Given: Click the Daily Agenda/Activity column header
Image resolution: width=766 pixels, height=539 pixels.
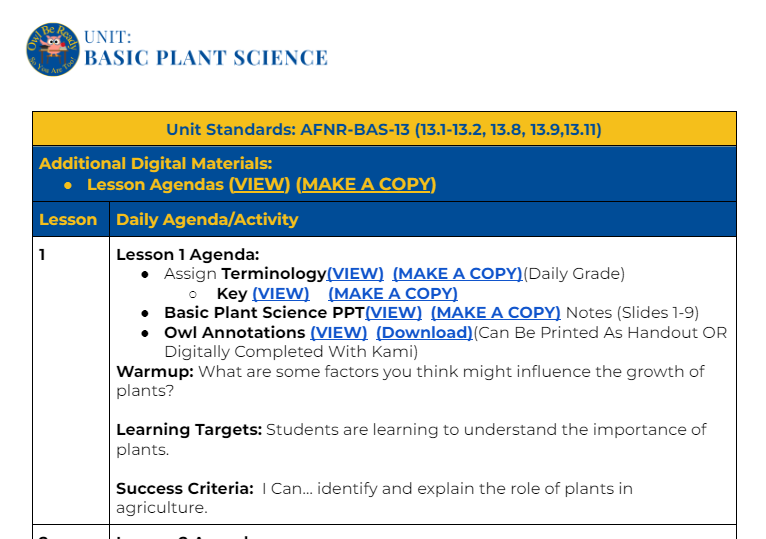Looking at the screenshot, I should point(207,220).
